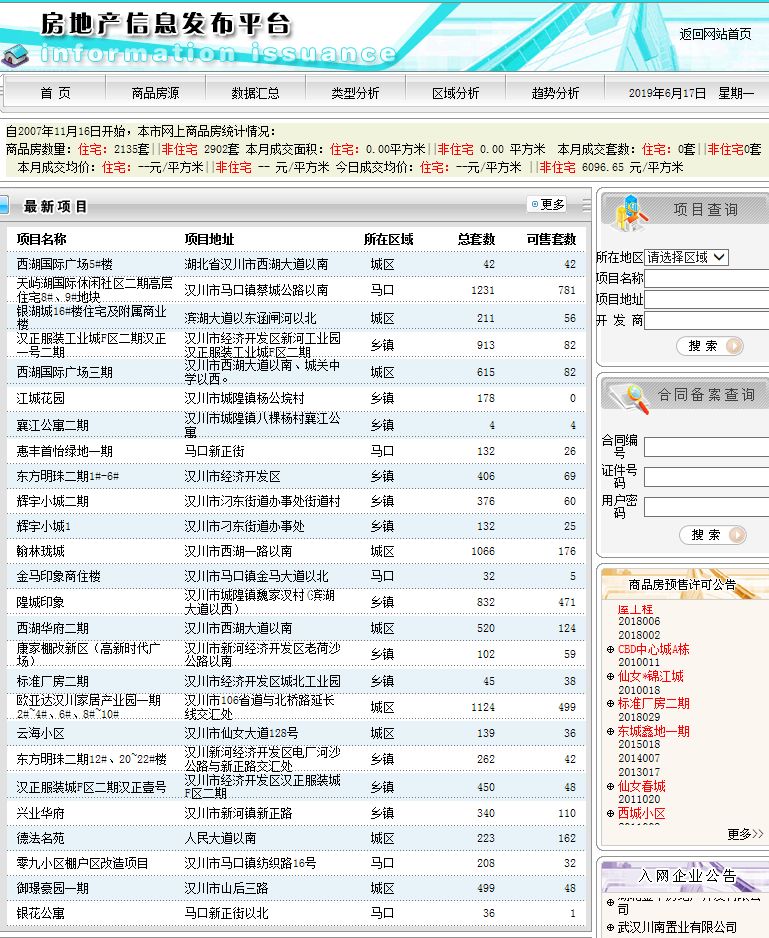Image resolution: width=769 pixels, height=938 pixels.
Task: Click permit number 2010011
Action: (639, 663)
